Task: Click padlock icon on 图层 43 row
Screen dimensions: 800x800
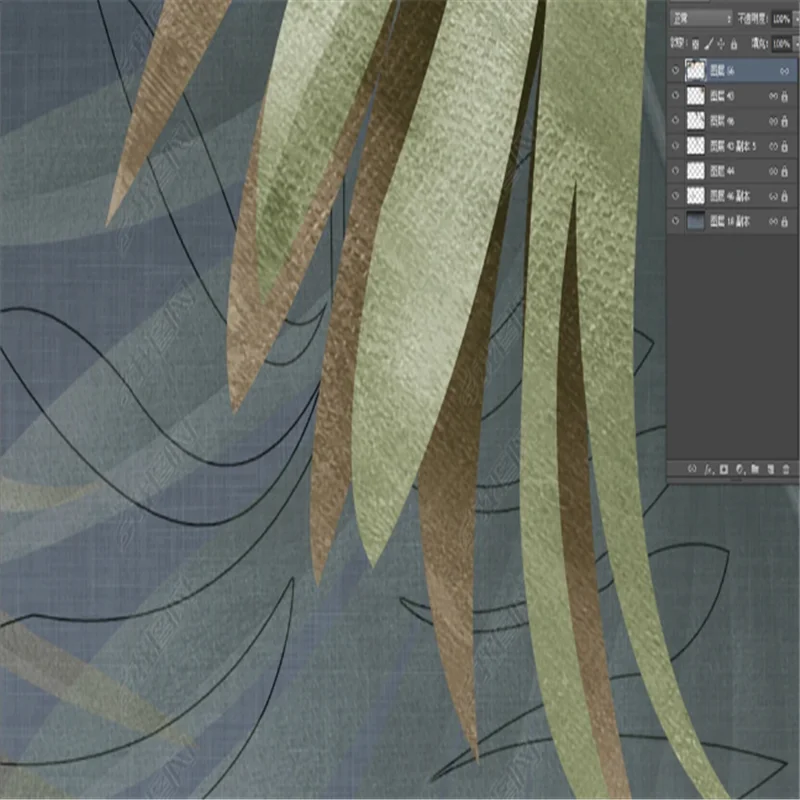Action: click(785, 96)
